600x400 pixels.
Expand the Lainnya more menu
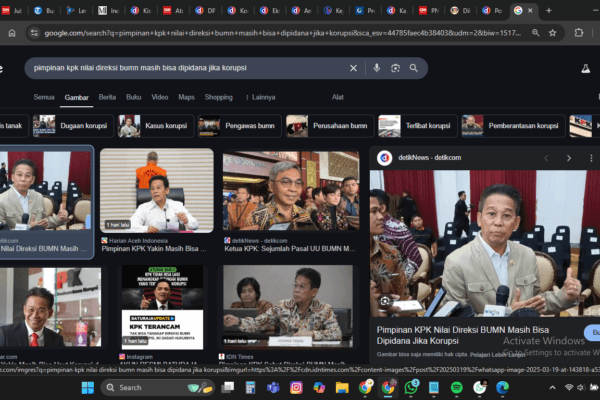[x=261, y=97]
